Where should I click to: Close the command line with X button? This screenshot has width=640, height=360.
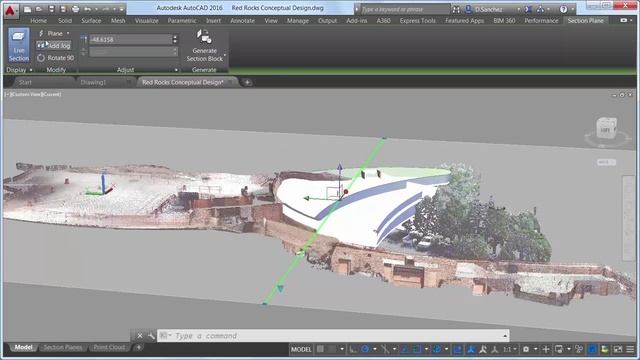(x=140, y=336)
